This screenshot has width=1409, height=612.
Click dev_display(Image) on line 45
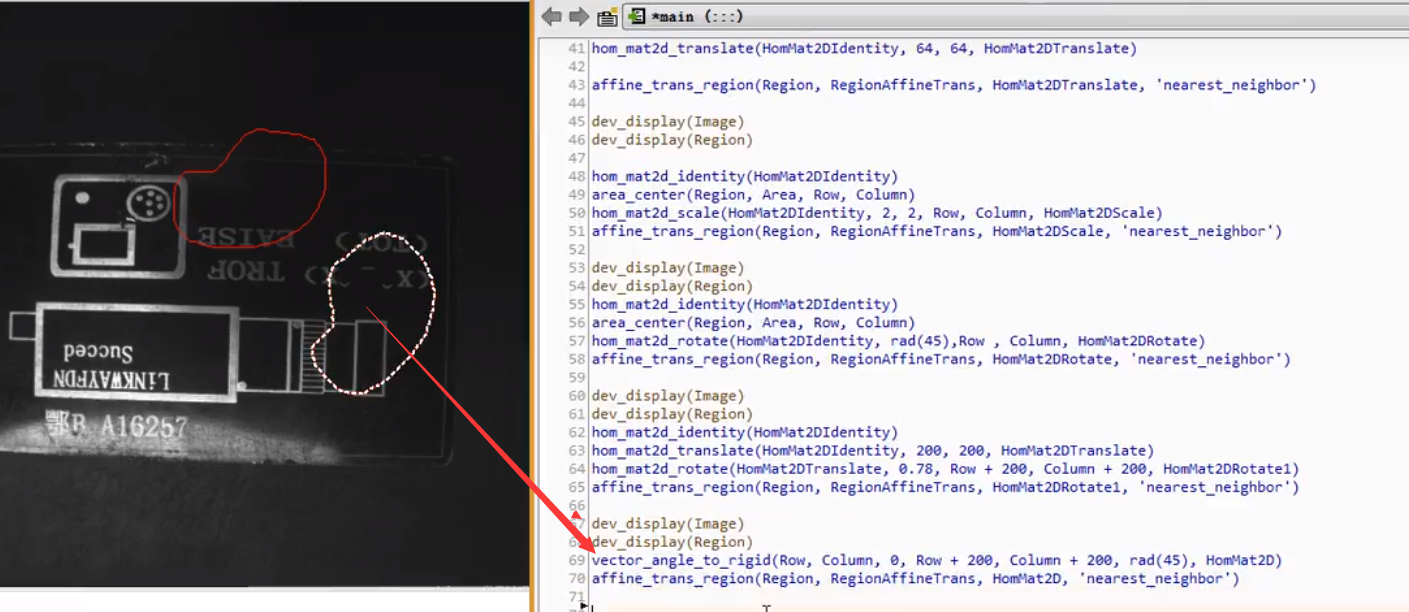pos(668,121)
